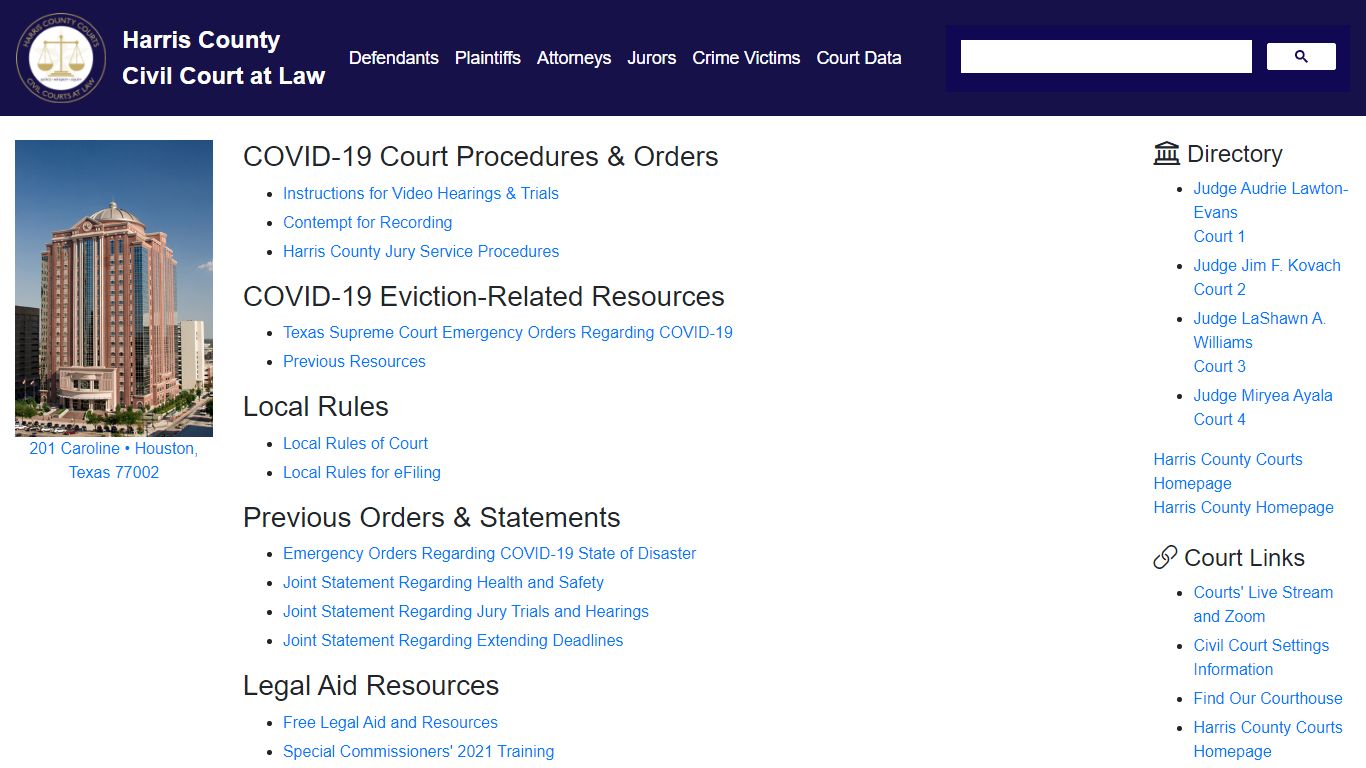Open Judge Miryea Ayala Court 4 link
This screenshot has height=768, width=1366.
click(x=1263, y=407)
